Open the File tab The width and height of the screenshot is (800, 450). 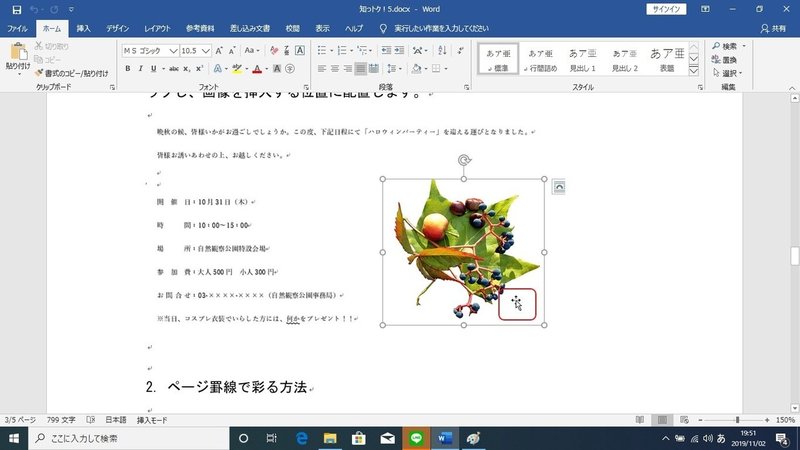pyautogui.click(x=17, y=29)
